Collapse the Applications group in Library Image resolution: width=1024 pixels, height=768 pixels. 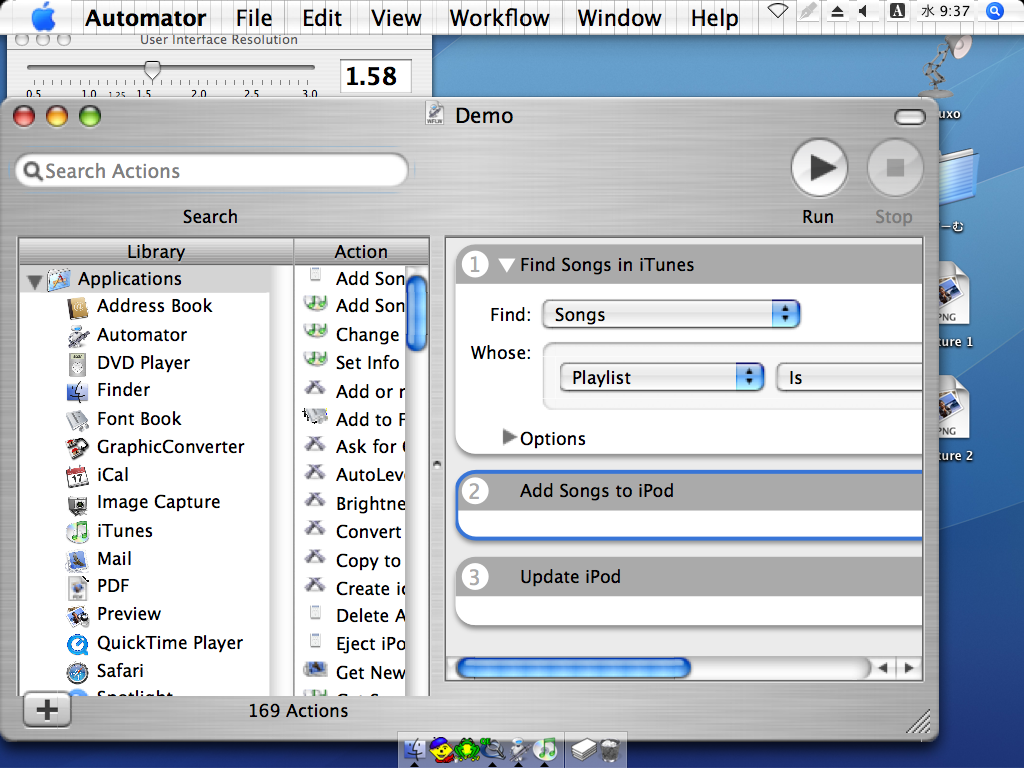tap(35, 281)
